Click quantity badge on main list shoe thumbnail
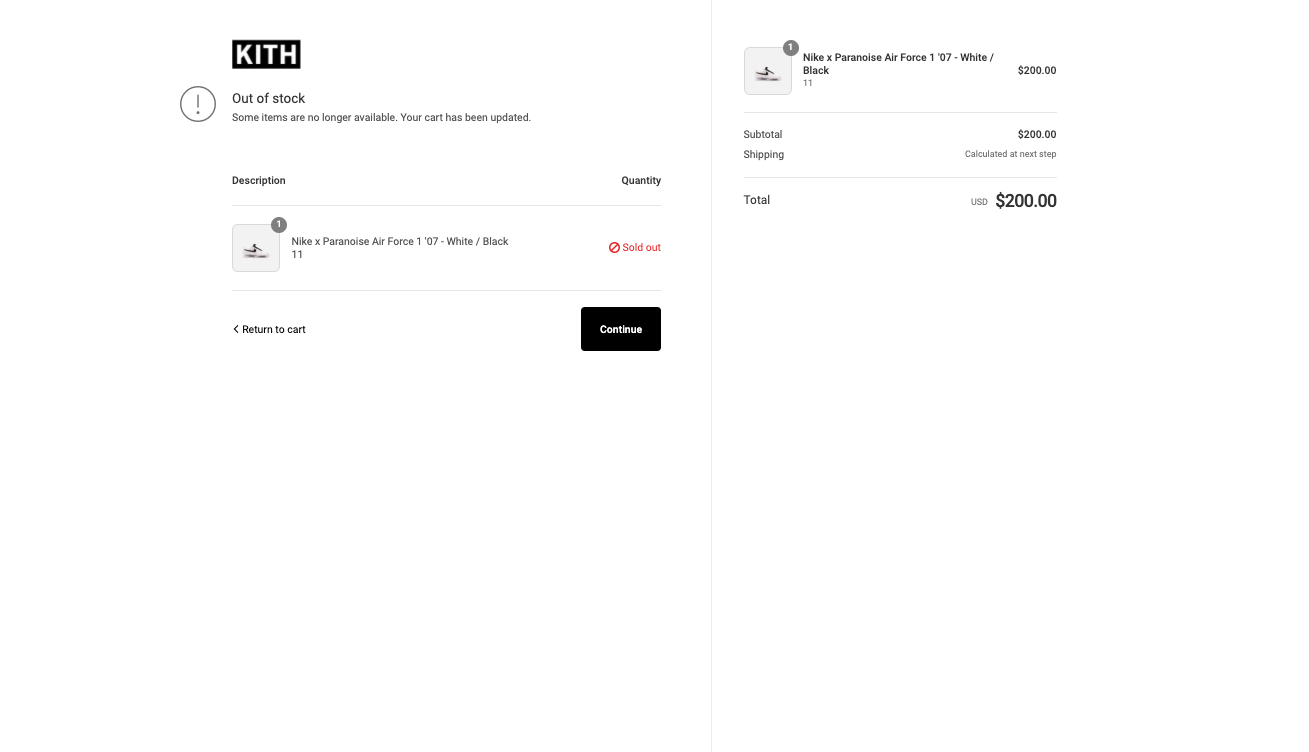This screenshot has width=1309, height=752. click(279, 225)
